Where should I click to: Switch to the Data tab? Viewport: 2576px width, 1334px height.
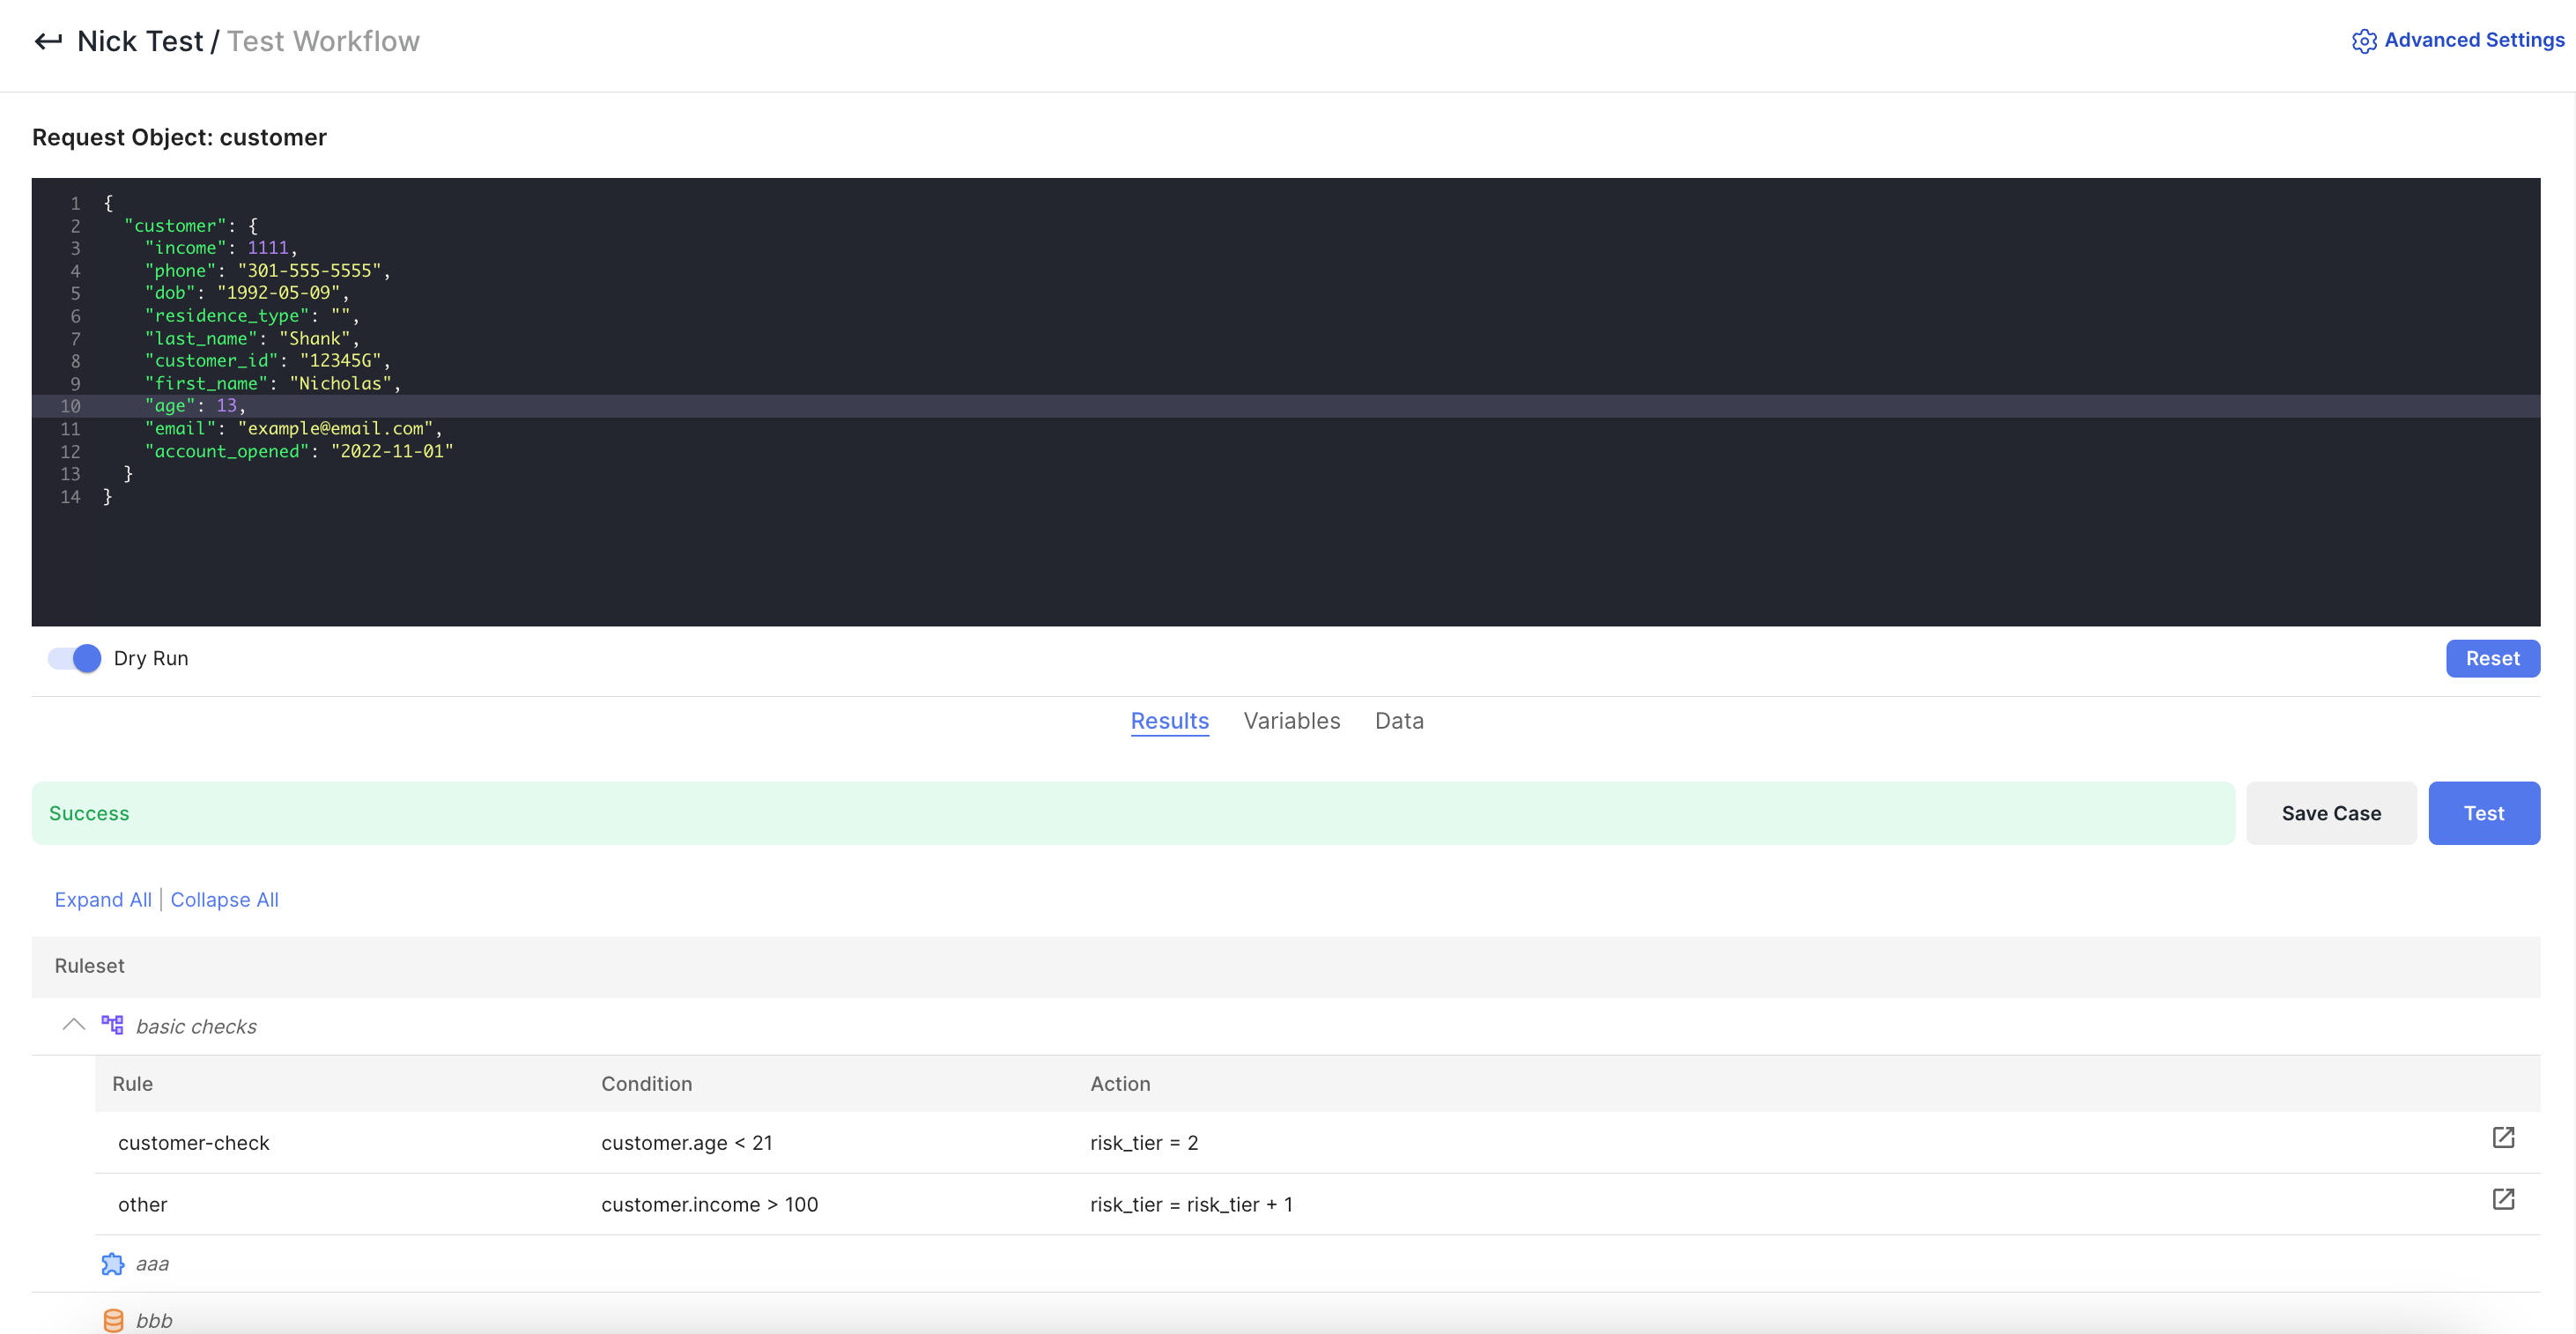click(x=1398, y=721)
